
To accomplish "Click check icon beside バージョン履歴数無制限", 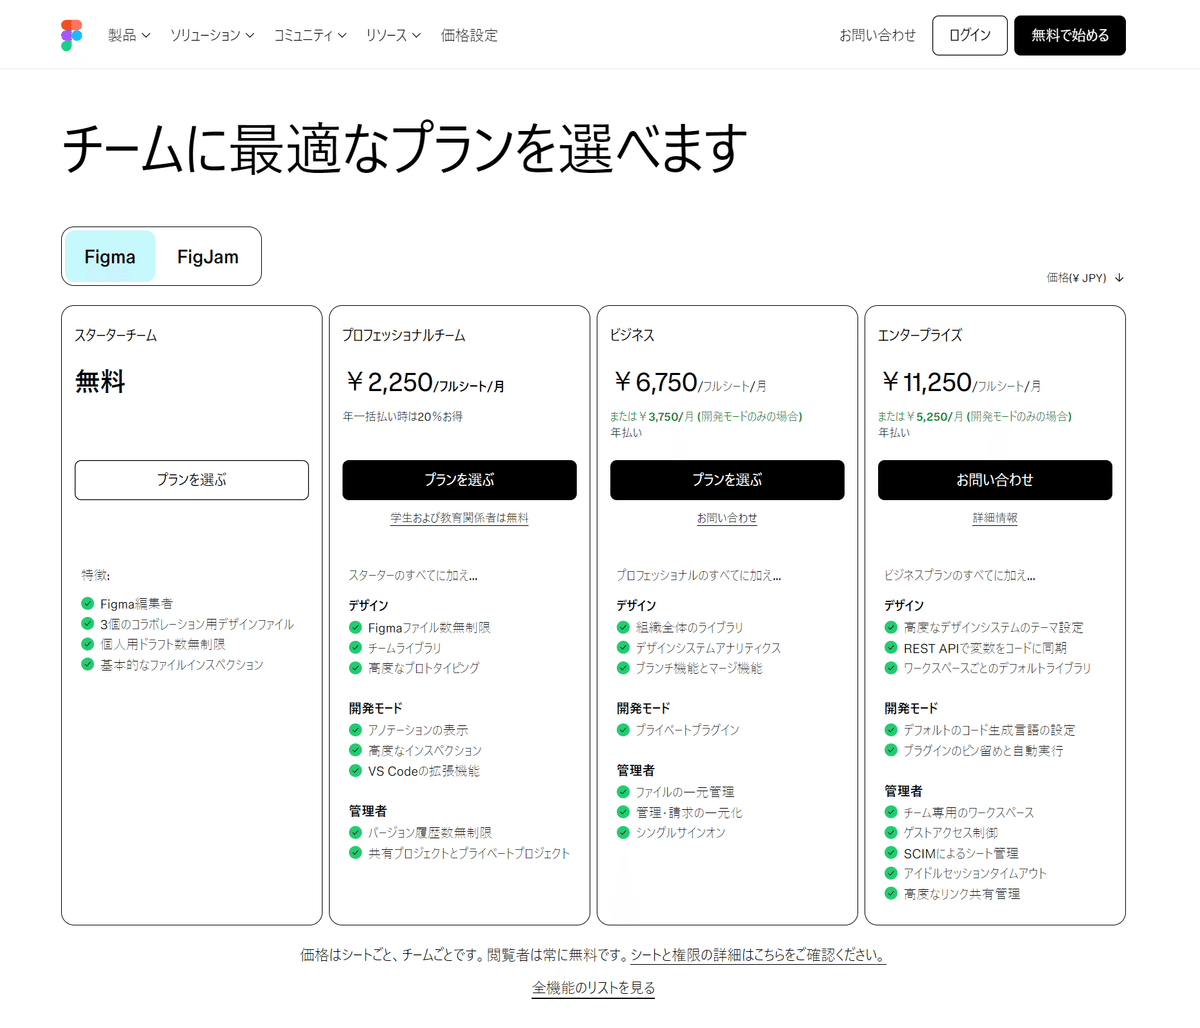I will tap(355, 832).
